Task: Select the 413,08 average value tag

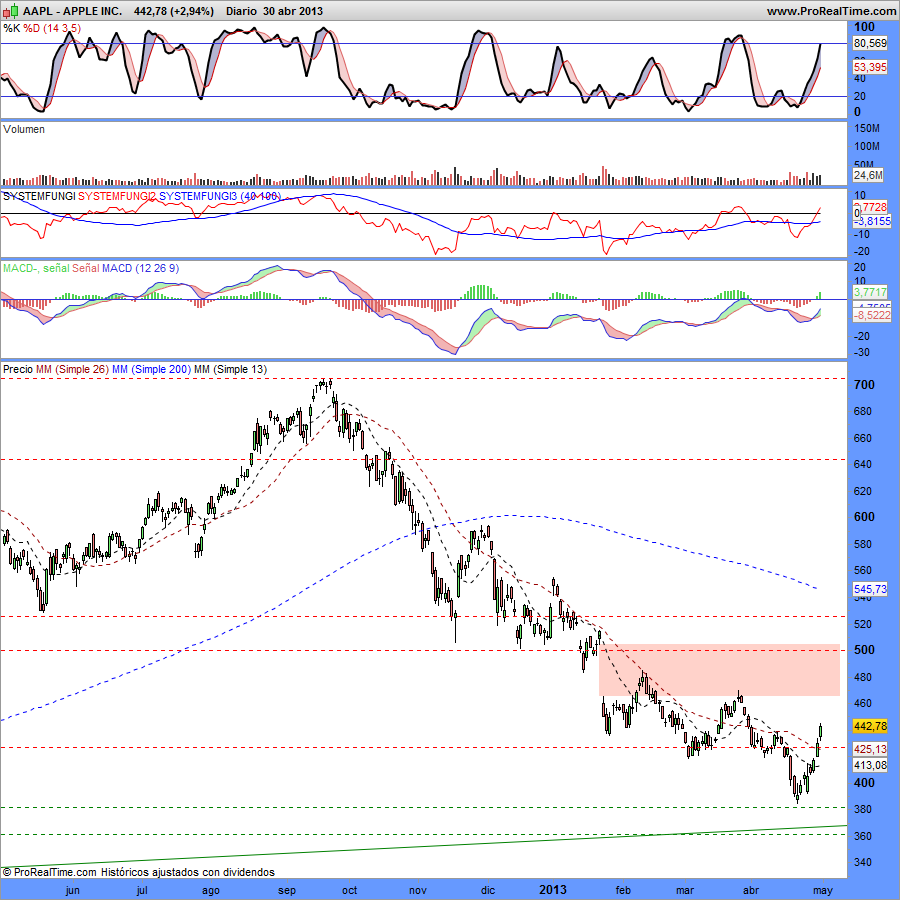Action: coord(870,765)
